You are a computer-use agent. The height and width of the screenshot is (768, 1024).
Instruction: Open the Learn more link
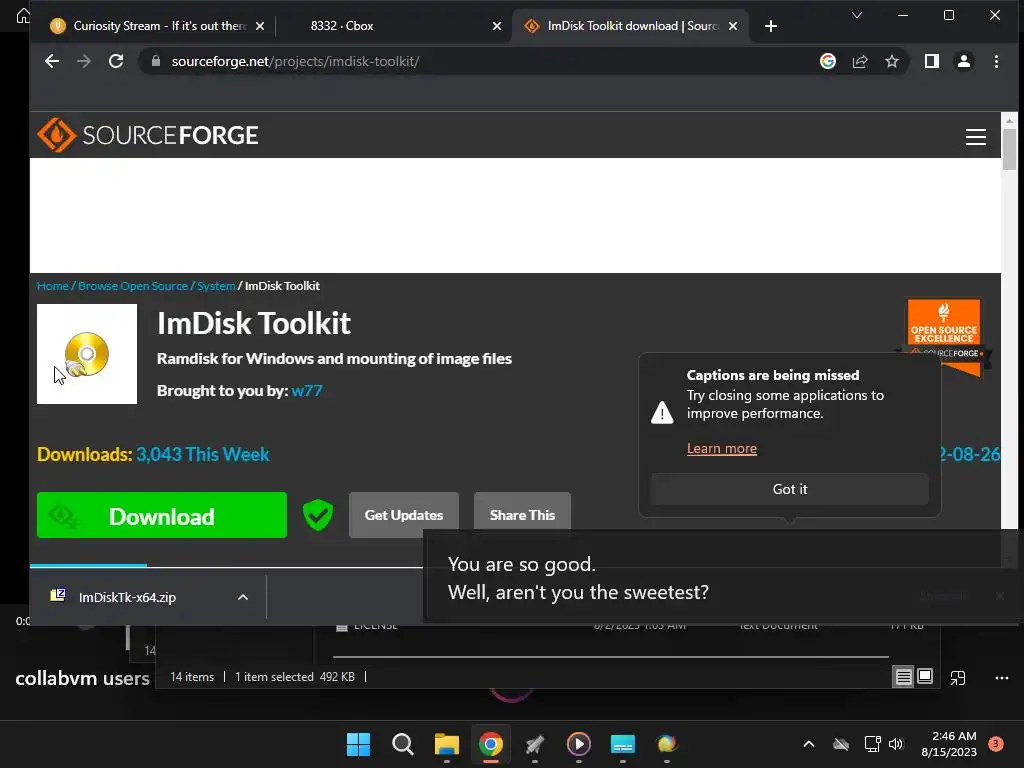[722, 449]
